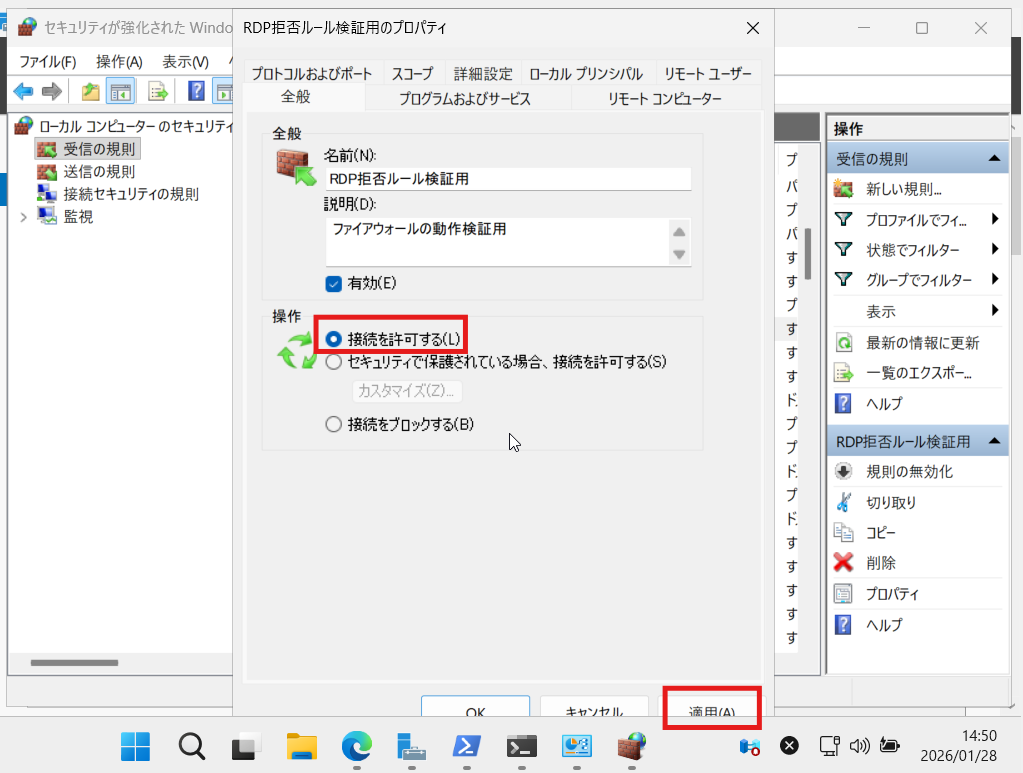This screenshot has height=773, width=1023.
Task: Click 新しい規則... in actions pane
Action: click(x=903, y=189)
